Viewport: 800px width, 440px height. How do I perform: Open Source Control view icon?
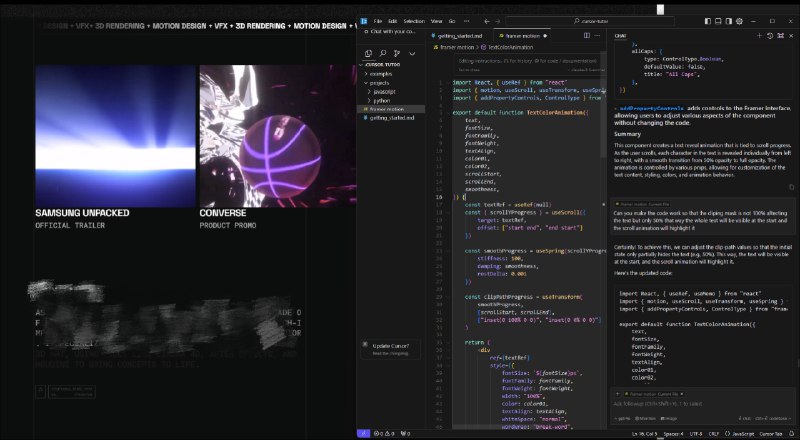(x=397, y=53)
